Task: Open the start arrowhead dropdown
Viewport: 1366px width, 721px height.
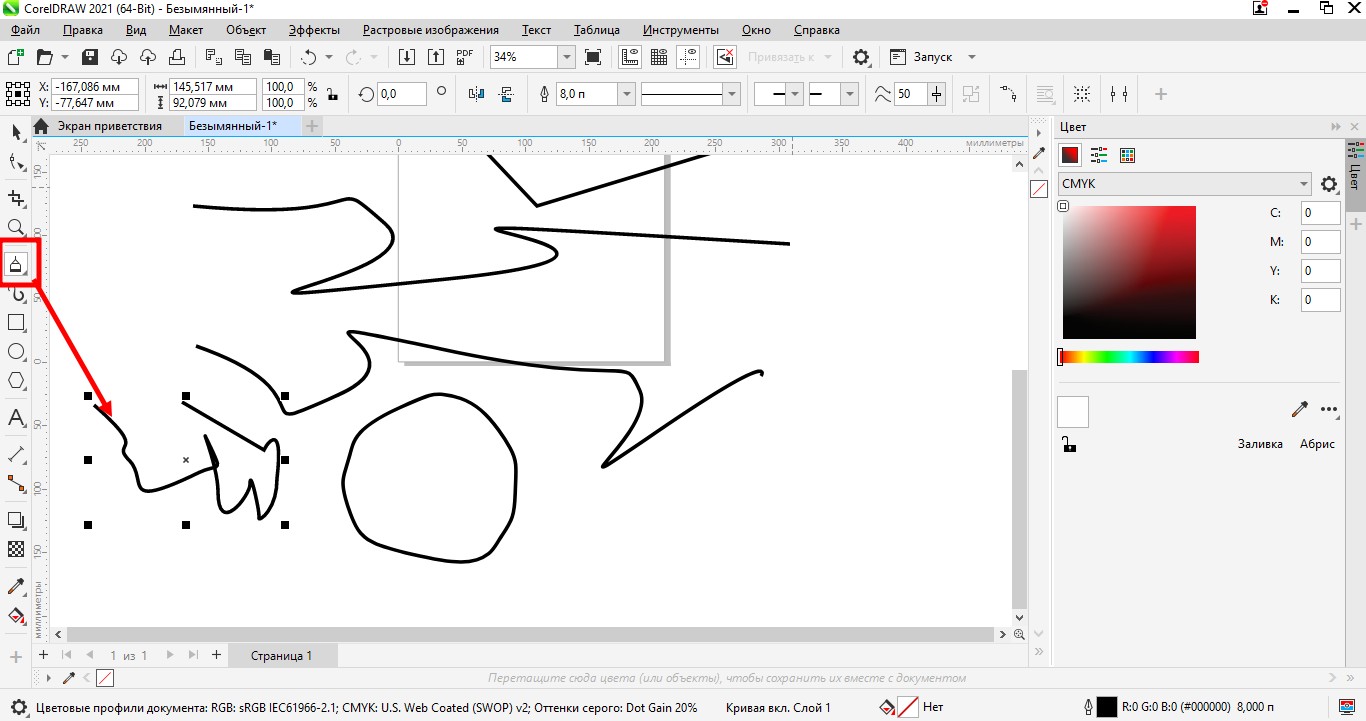Action: tap(794, 94)
